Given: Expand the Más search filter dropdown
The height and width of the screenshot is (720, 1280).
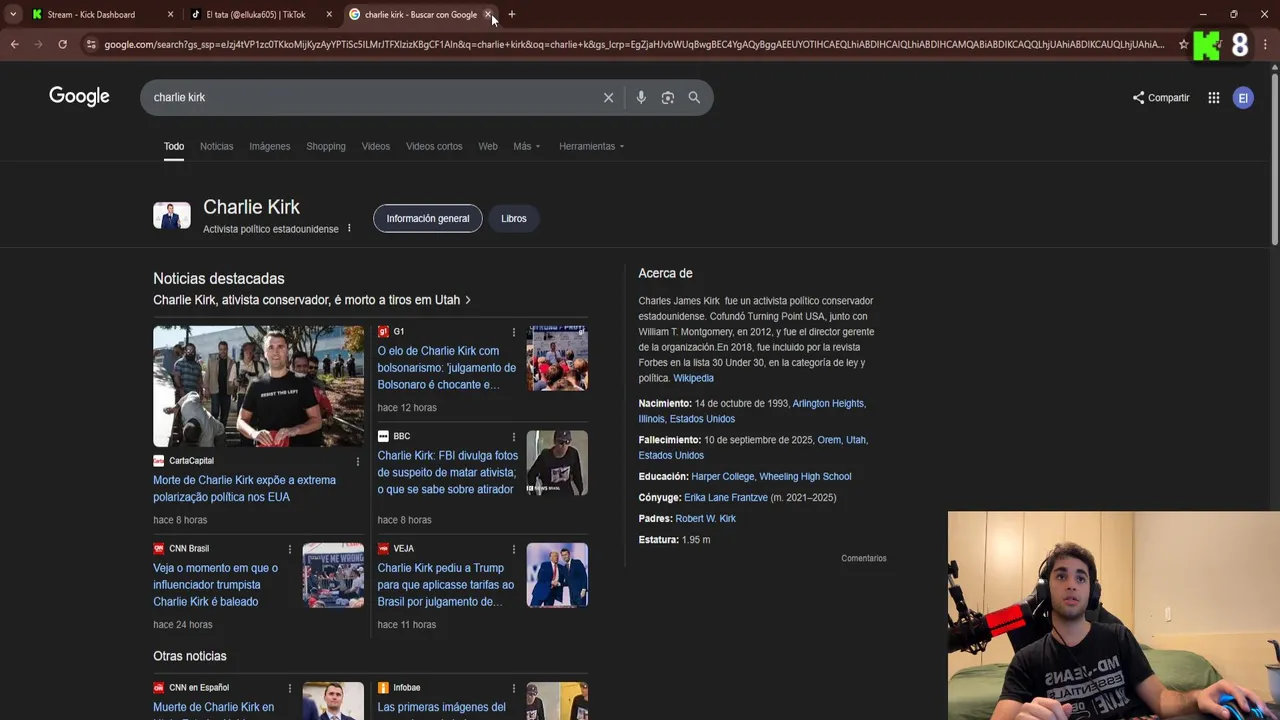Looking at the screenshot, I should point(527,146).
